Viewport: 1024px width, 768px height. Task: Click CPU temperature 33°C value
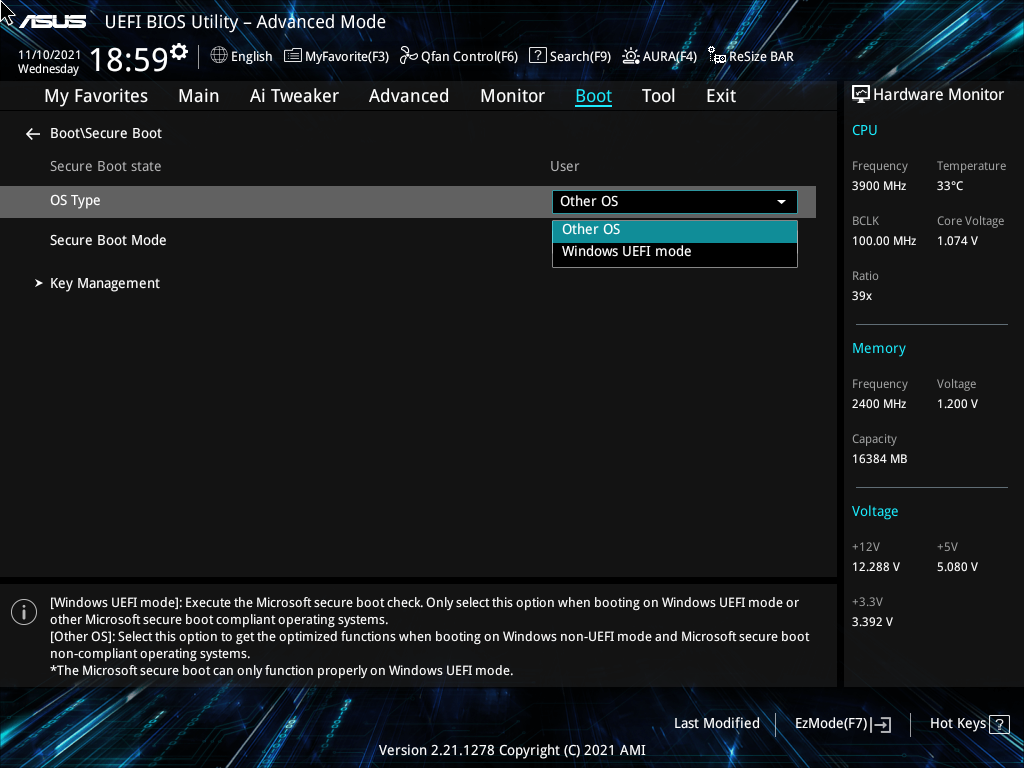pos(950,186)
